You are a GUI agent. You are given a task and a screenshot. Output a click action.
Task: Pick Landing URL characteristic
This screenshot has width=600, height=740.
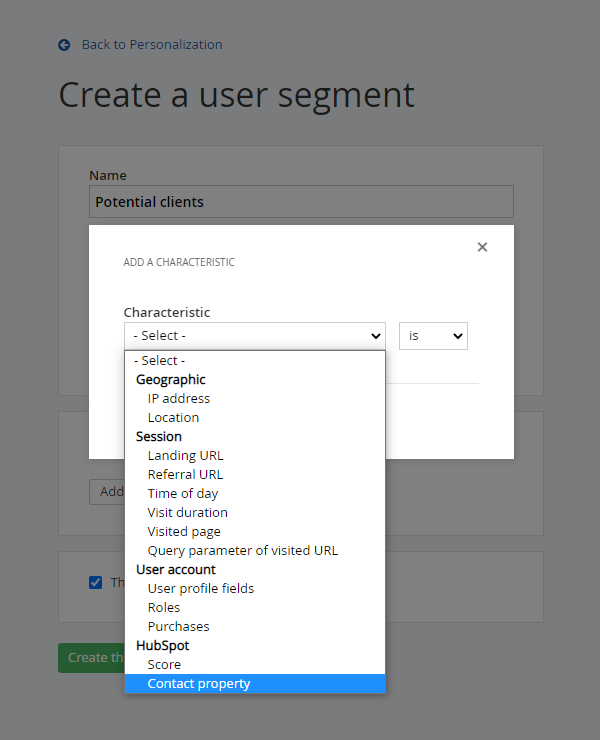click(x=185, y=456)
